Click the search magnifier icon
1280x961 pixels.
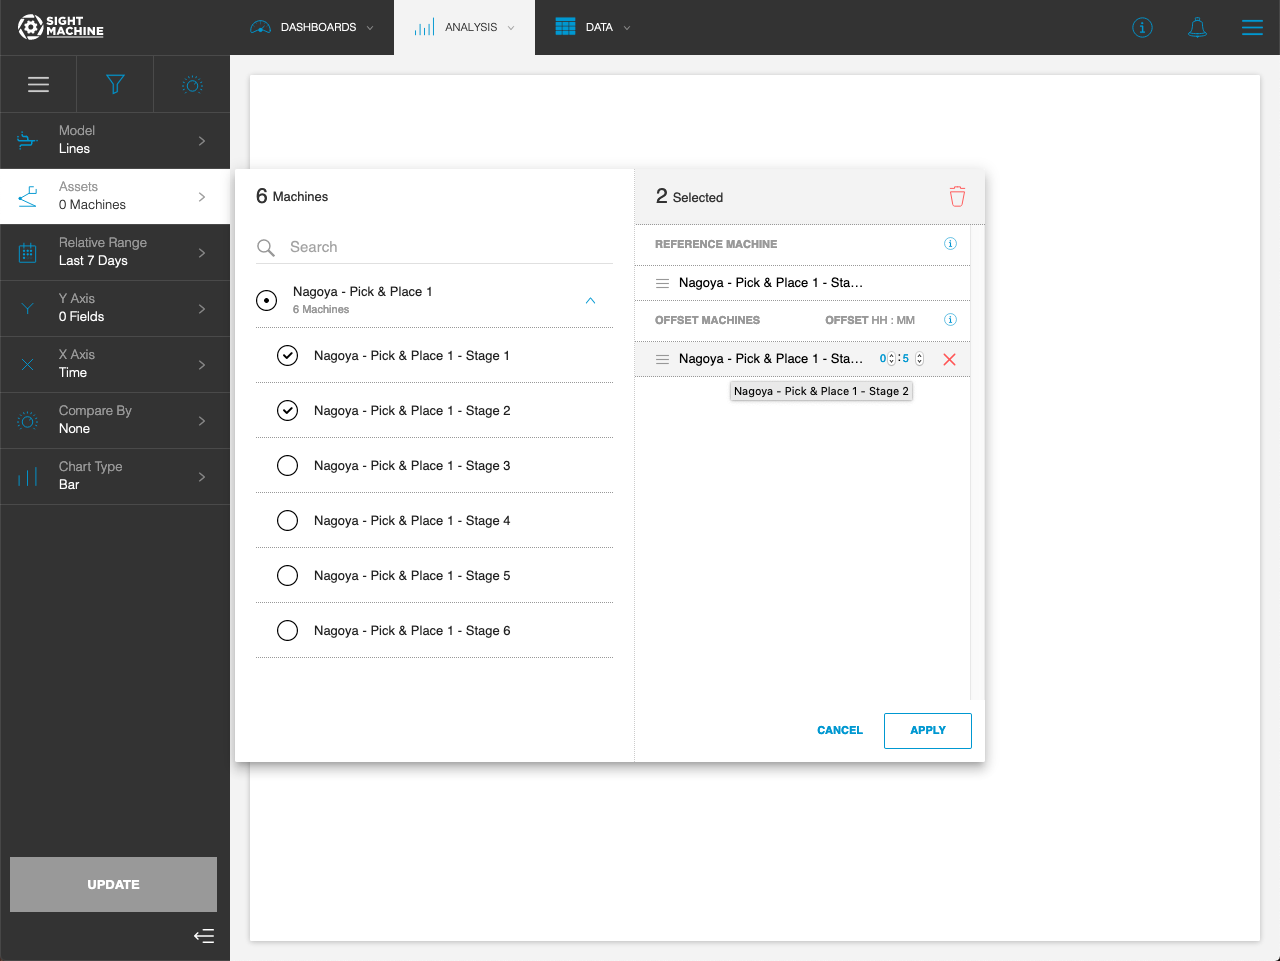266,247
